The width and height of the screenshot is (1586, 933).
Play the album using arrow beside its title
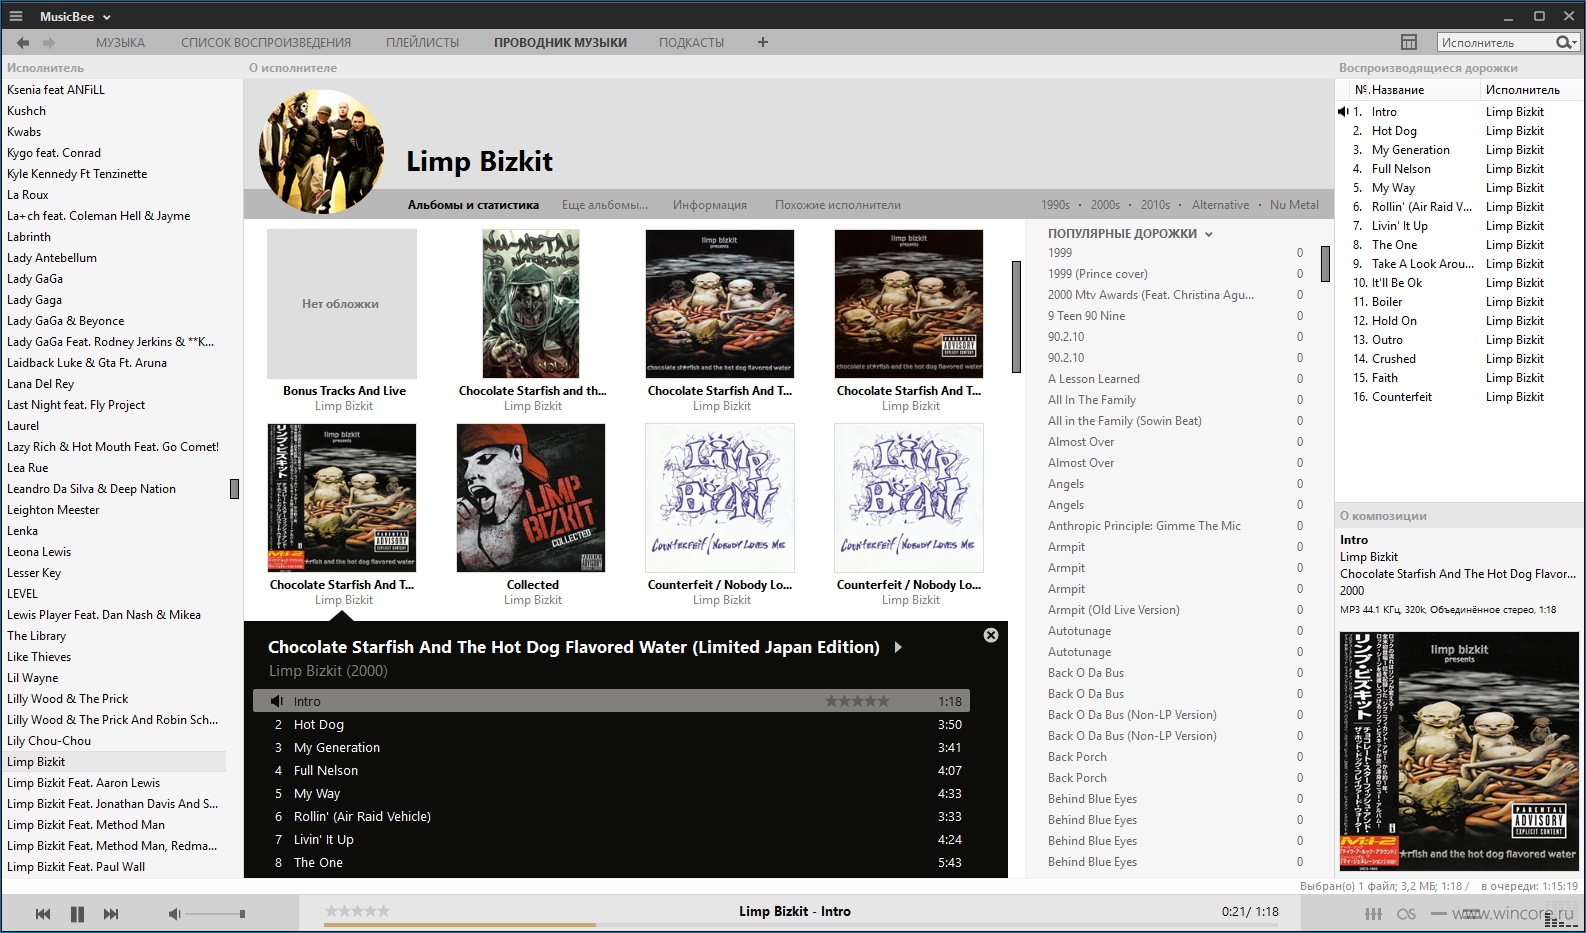point(898,647)
